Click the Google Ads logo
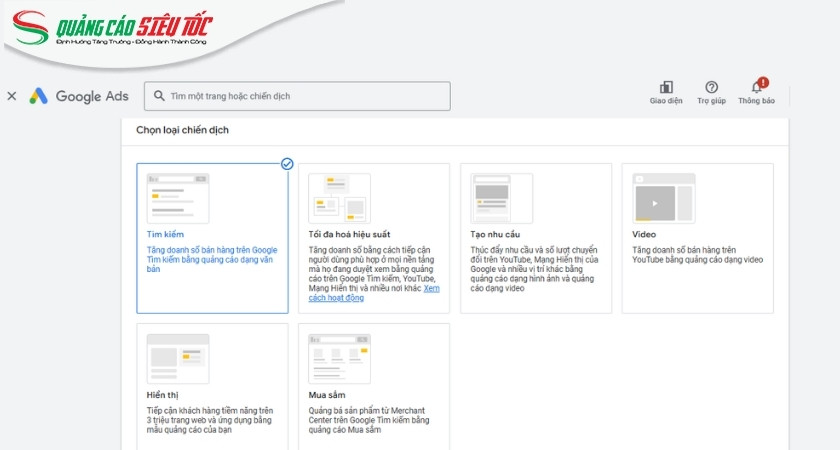This screenshot has height=450, width=840. [79, 96]
